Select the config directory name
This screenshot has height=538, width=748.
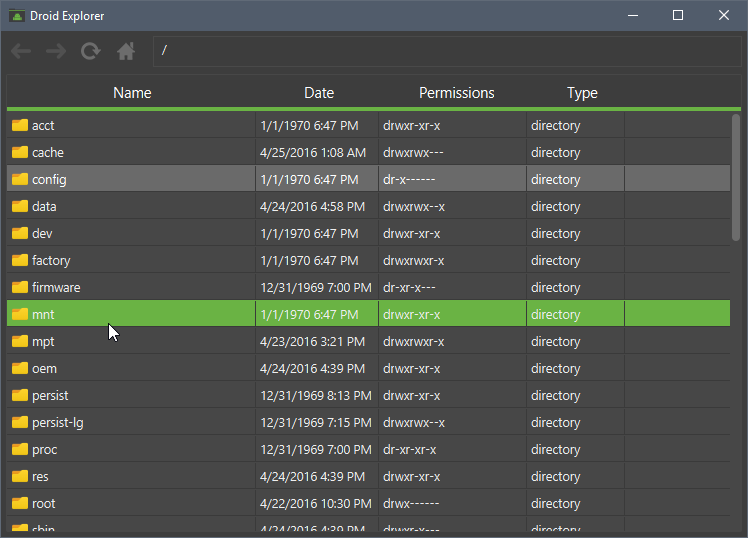(49, 180)
